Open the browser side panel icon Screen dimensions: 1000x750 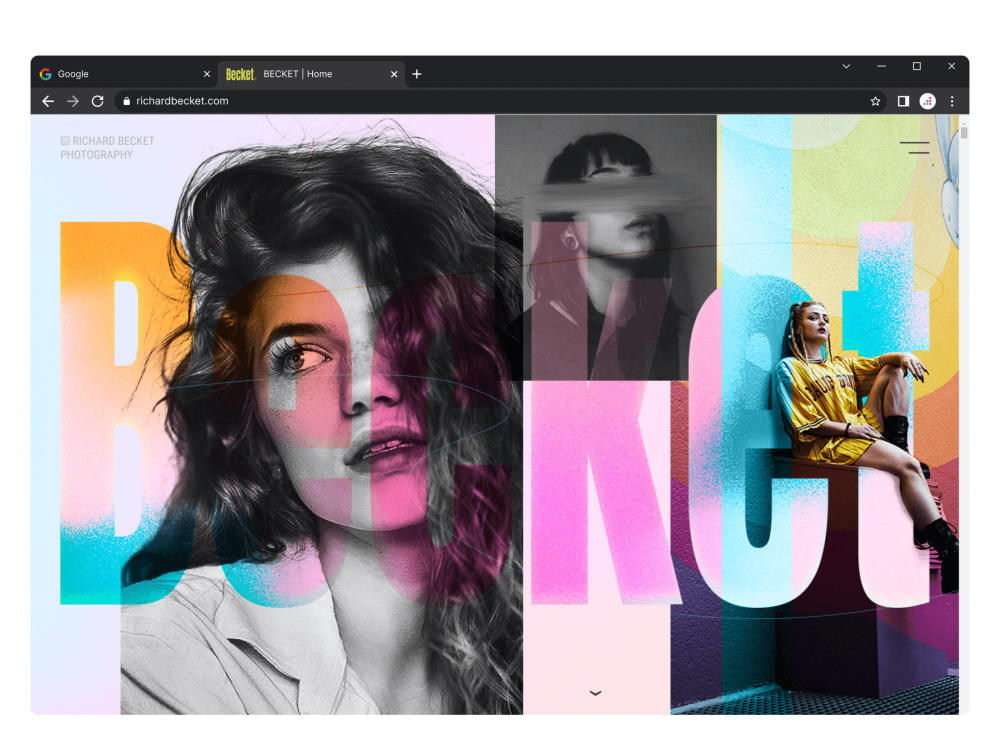903,101
